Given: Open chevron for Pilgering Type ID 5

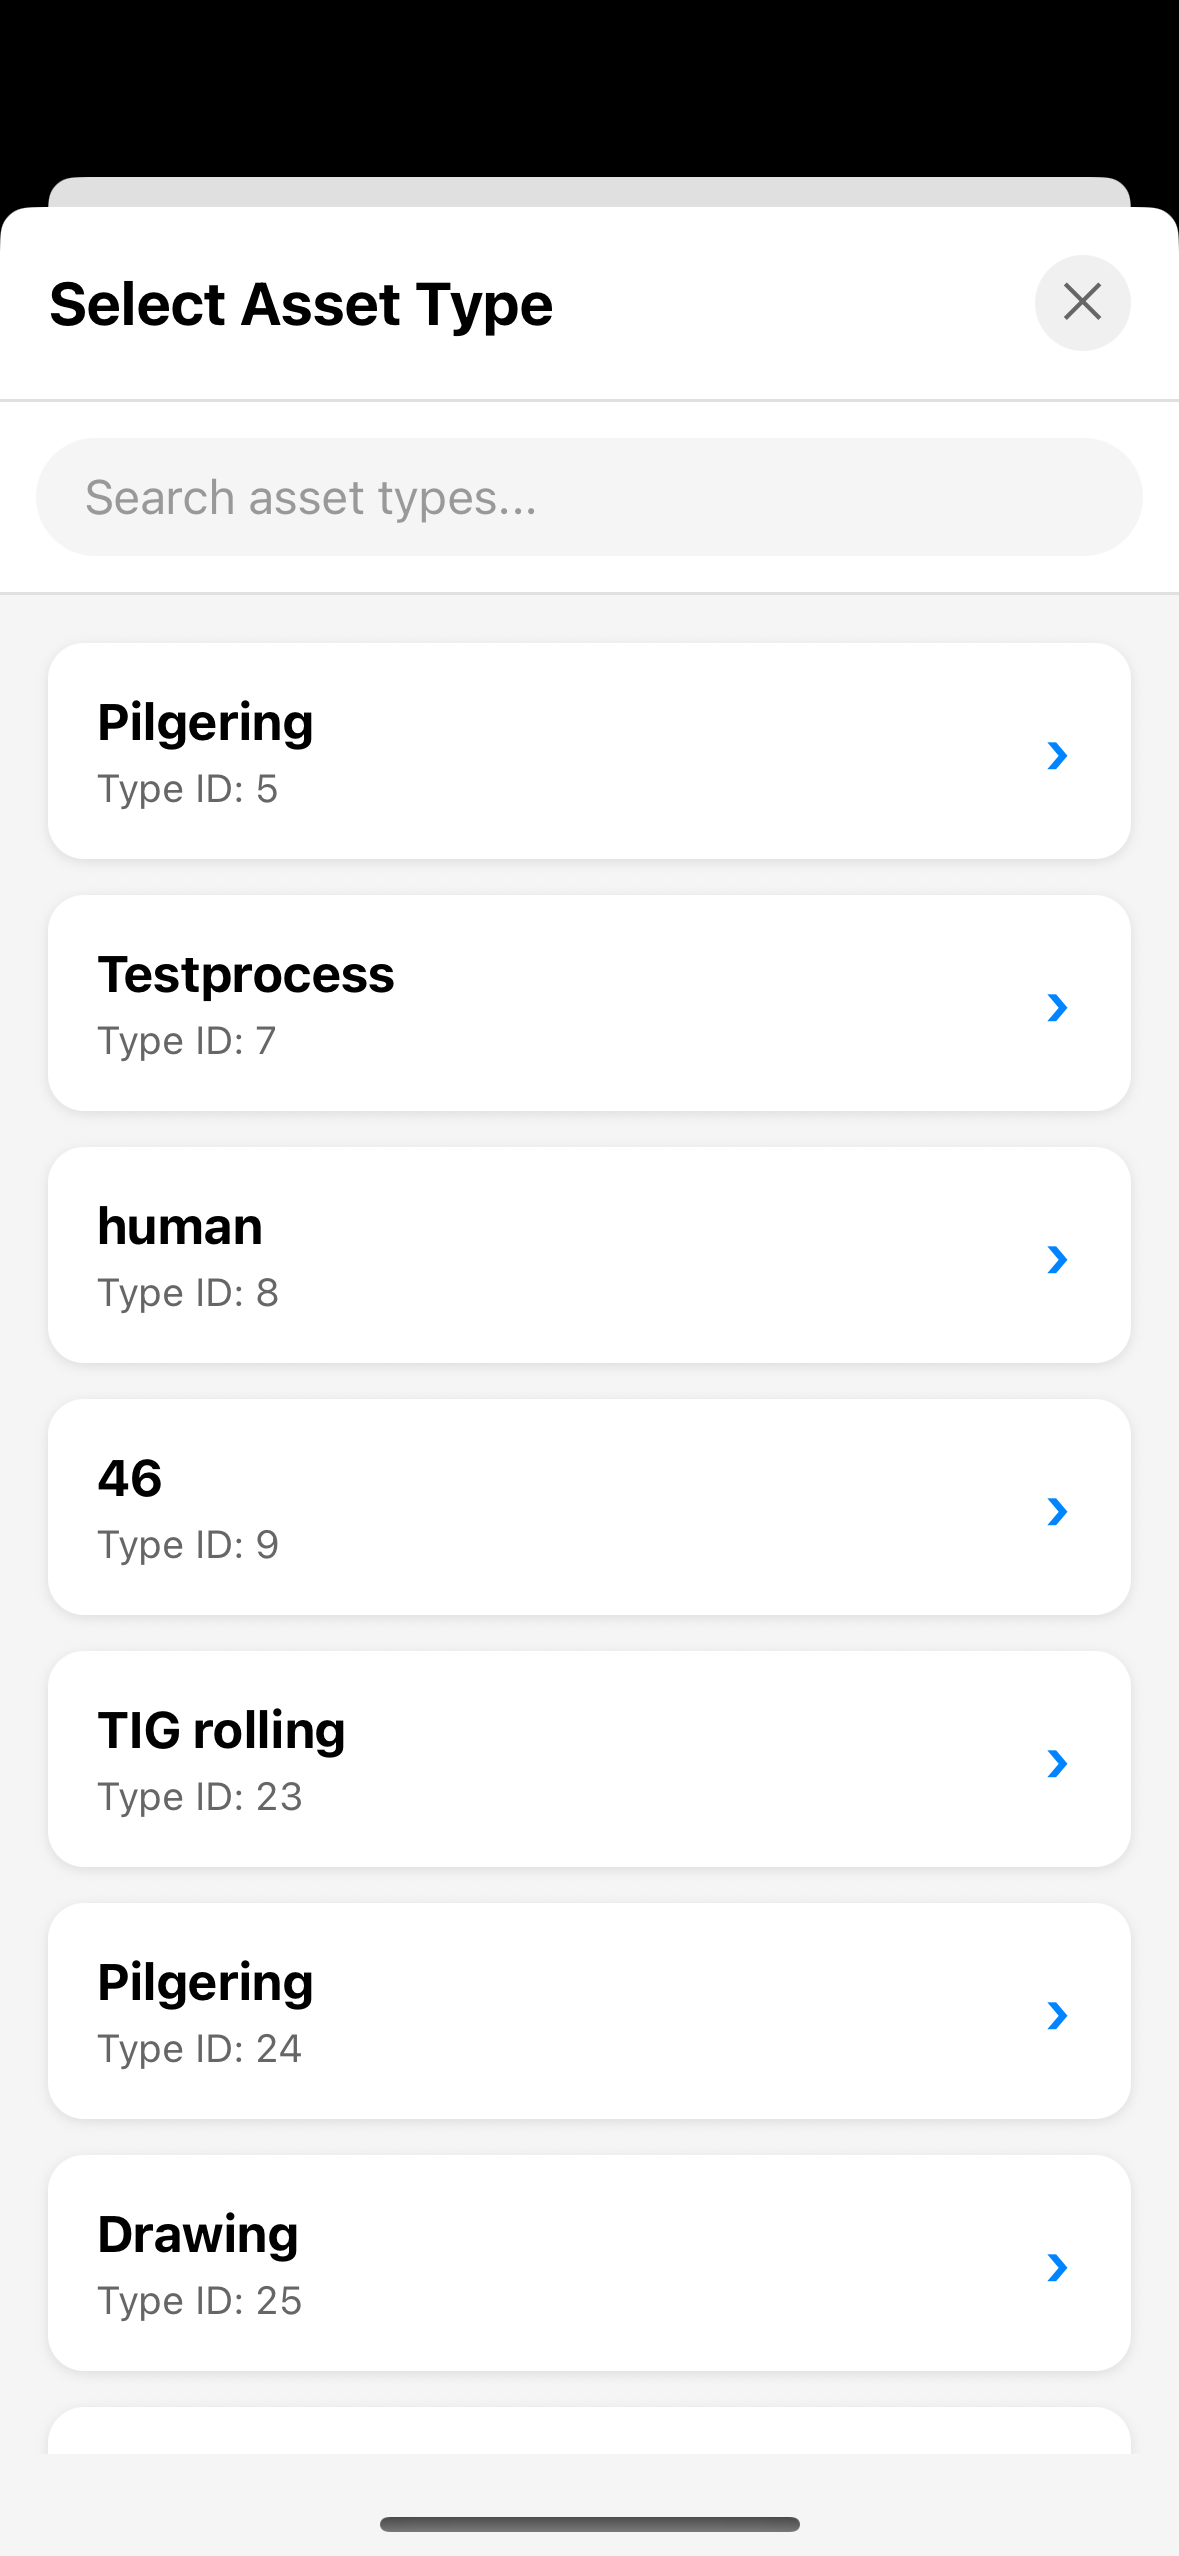Looking at the screenshot, I should pyautogui.click(x=1057, y=755).
